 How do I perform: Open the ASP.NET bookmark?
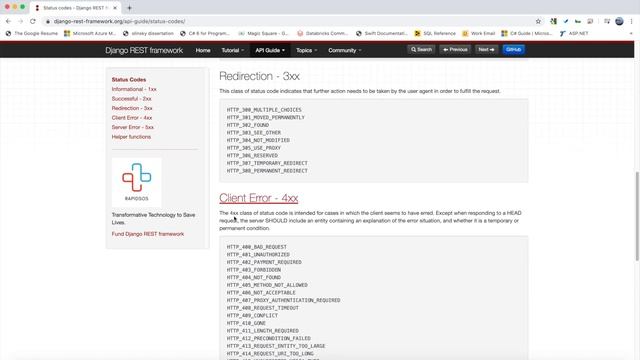(574, 33)
